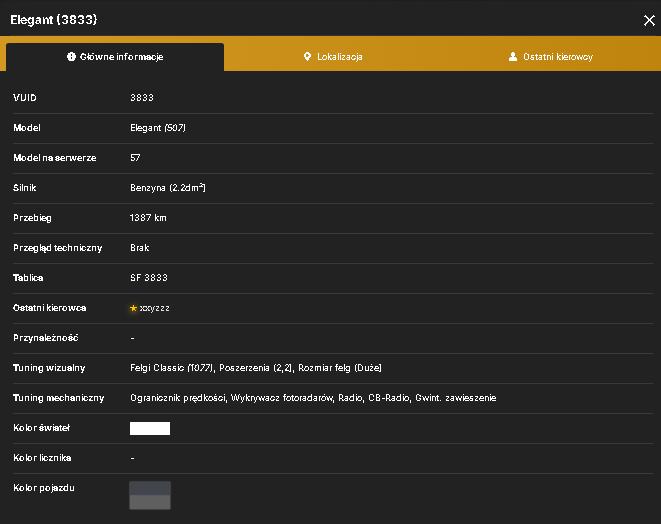Viewport: 661px width, 524px height.
Task: Open last driver xxyzzz profile
Action: [154, 308]
